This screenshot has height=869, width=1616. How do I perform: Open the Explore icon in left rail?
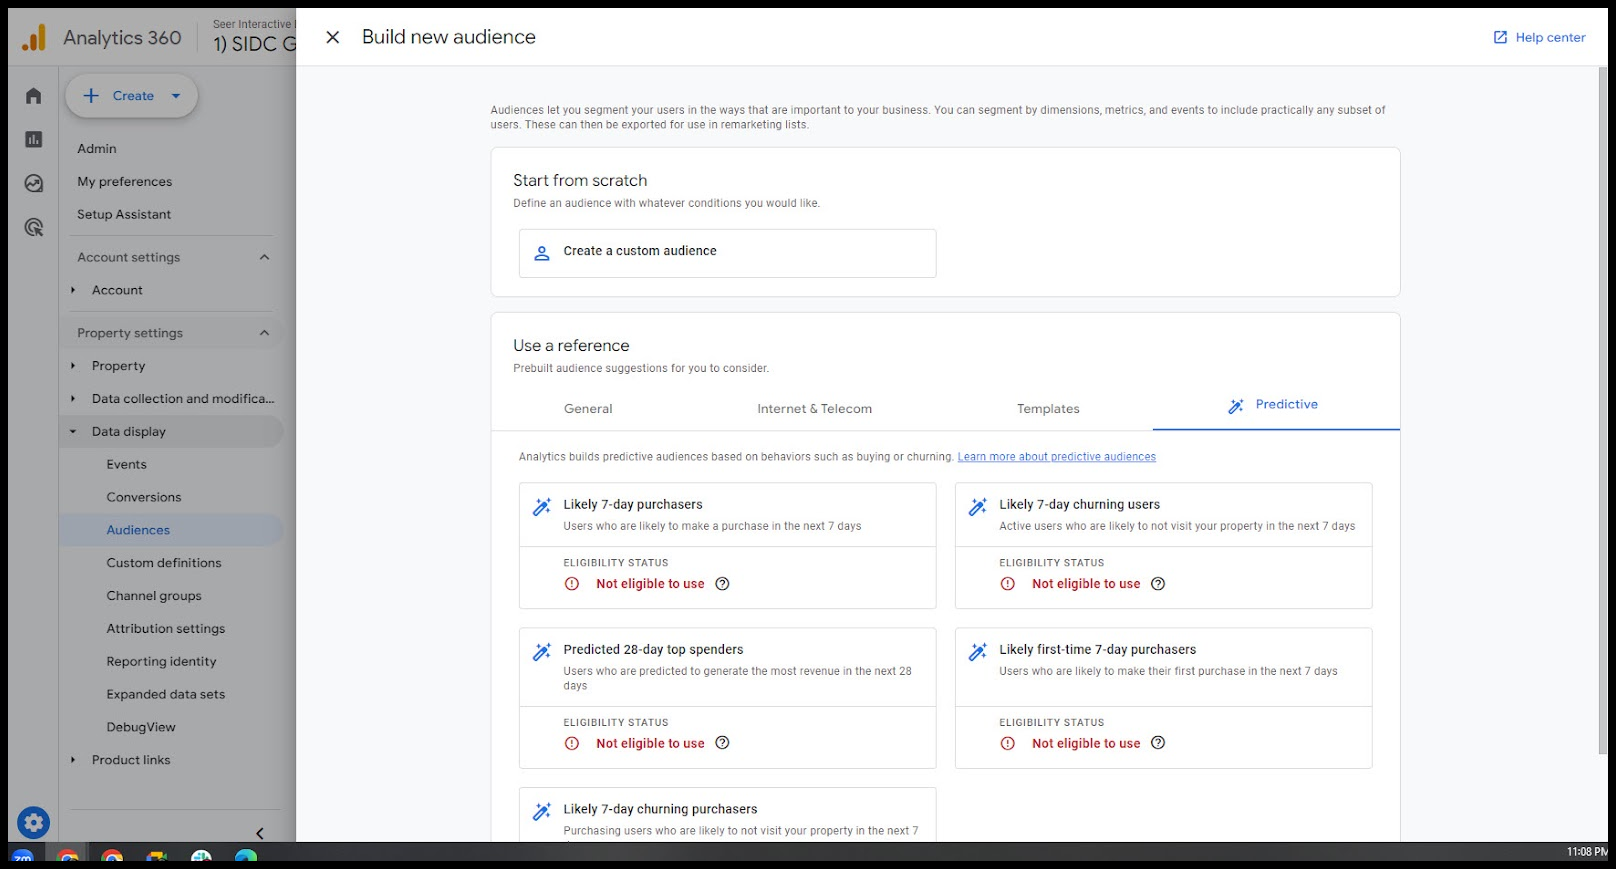click(x=34, y=184)
